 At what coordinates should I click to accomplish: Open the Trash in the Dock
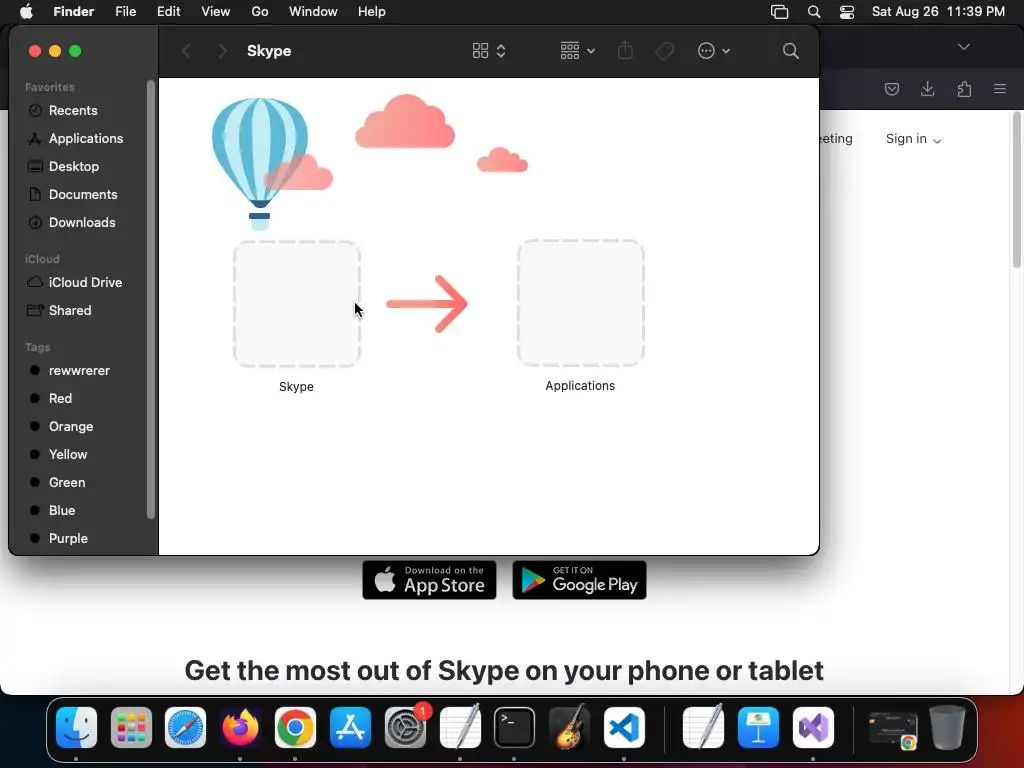[x=947, y=728]
